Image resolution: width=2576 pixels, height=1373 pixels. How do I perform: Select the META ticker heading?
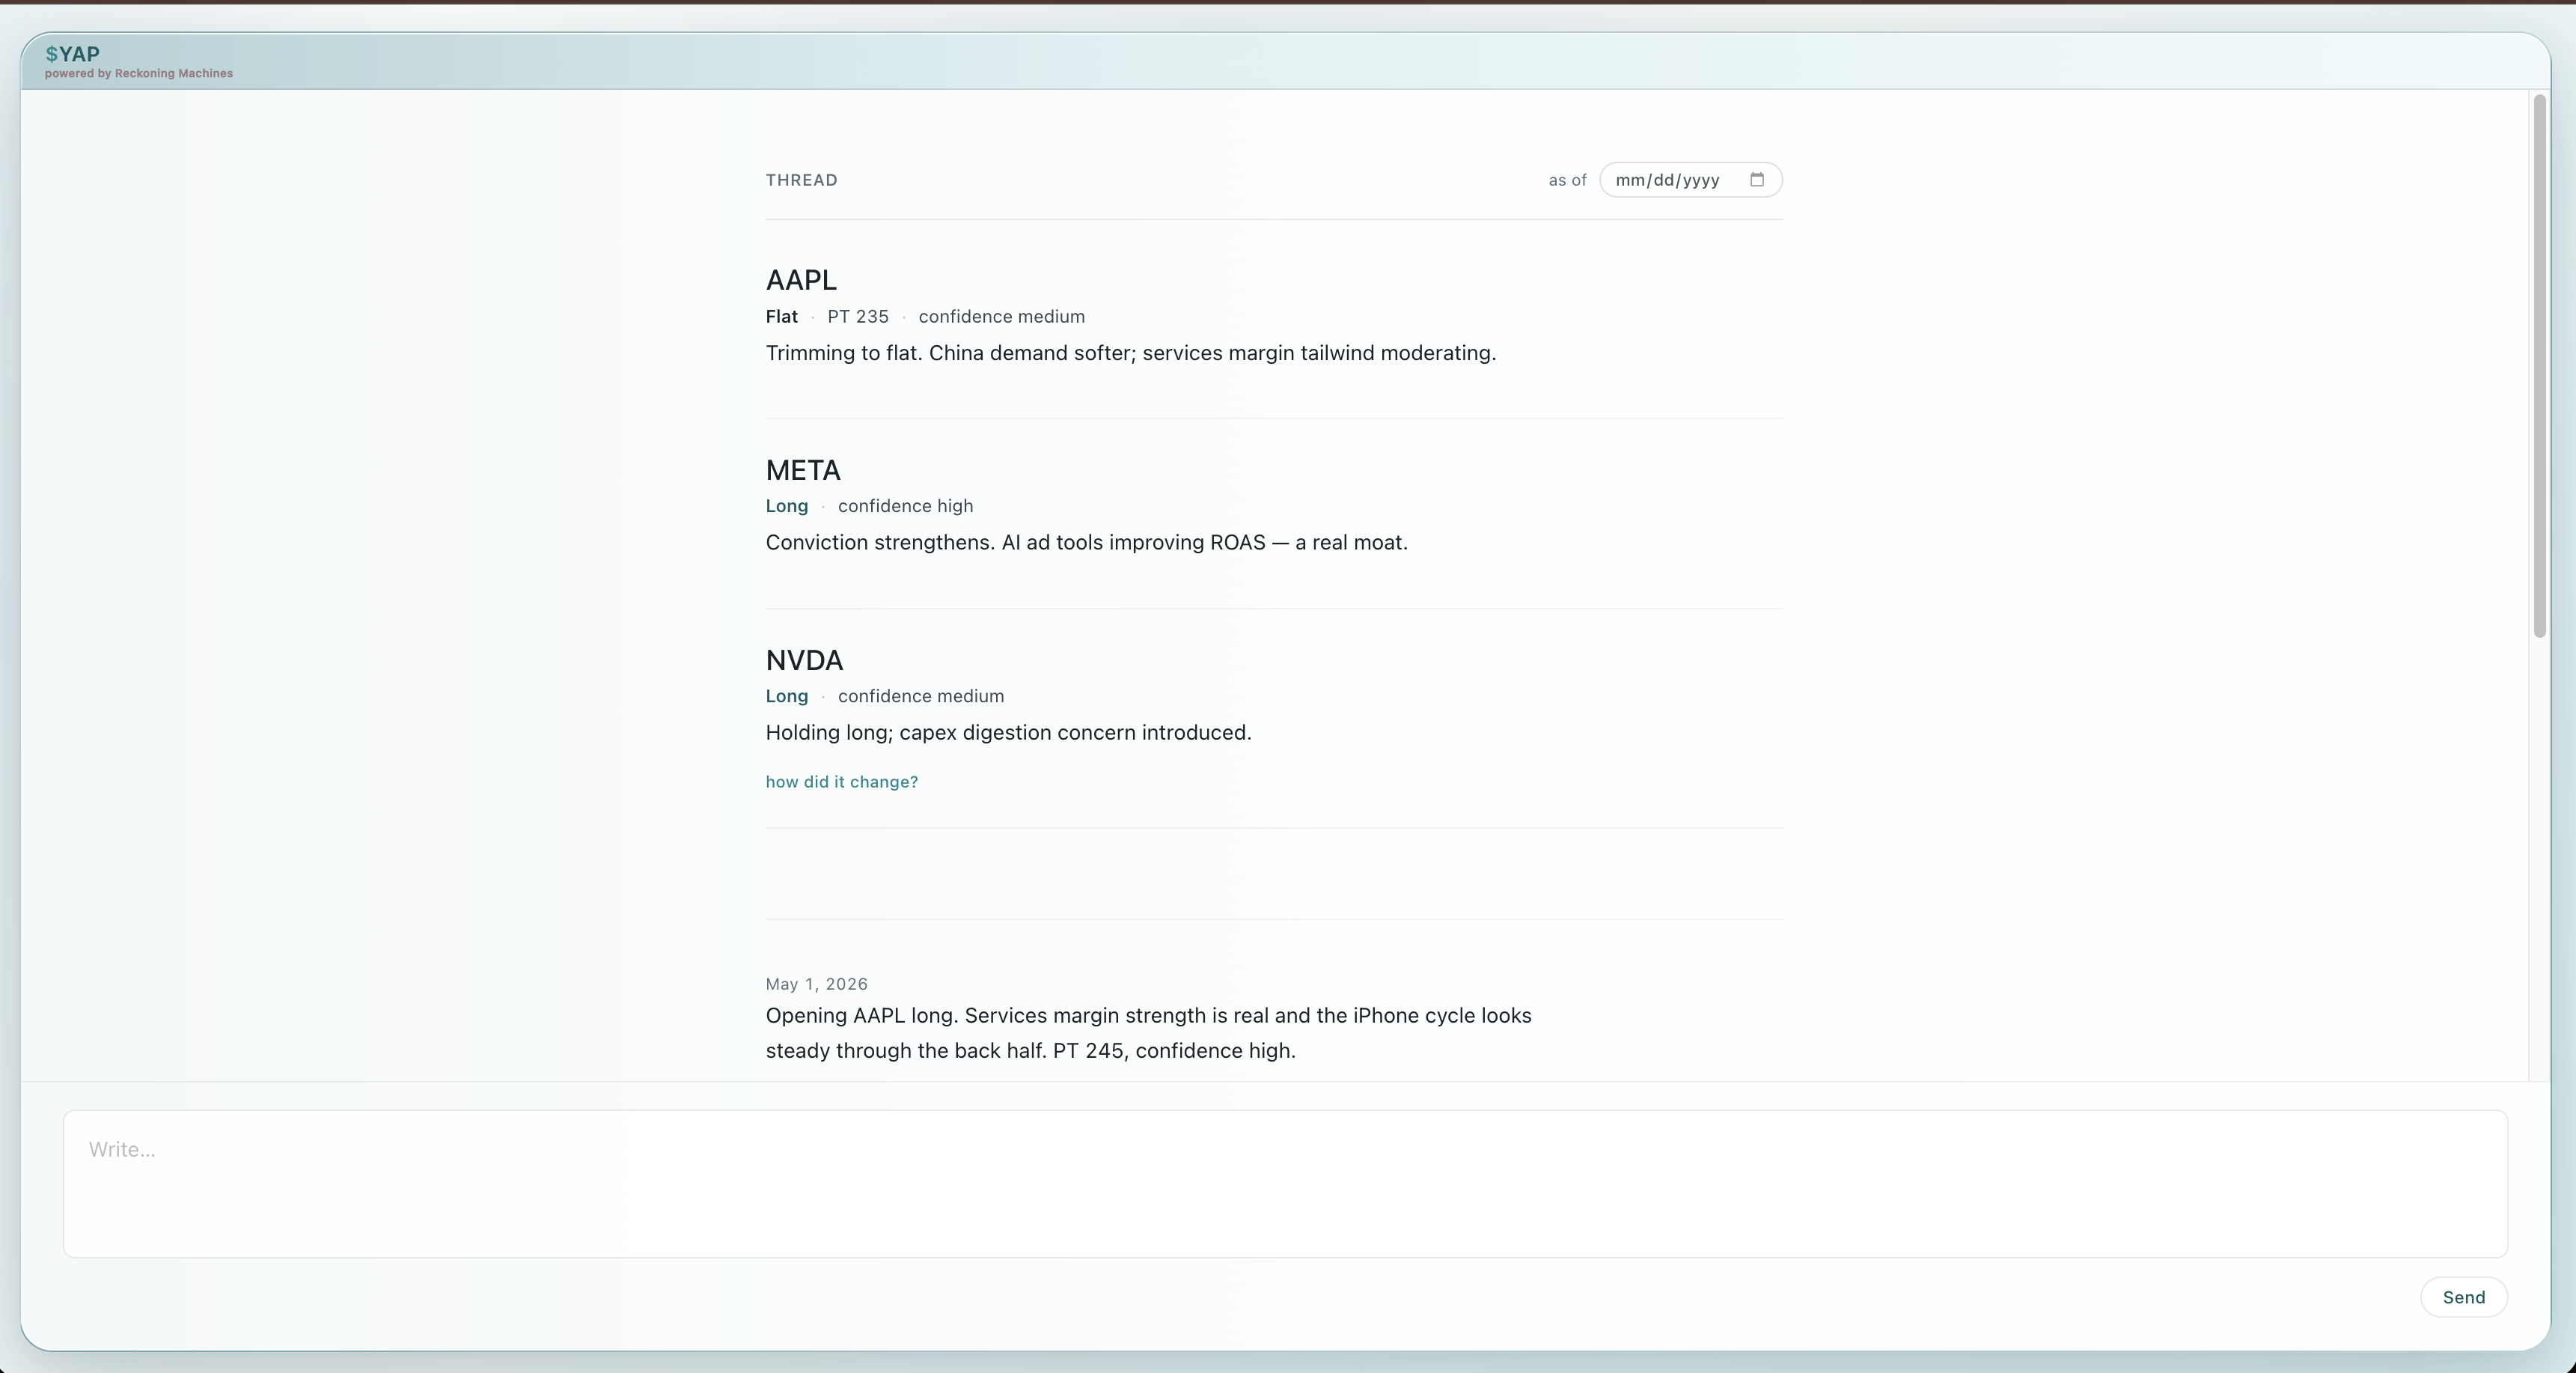click(x=803, y=470)
